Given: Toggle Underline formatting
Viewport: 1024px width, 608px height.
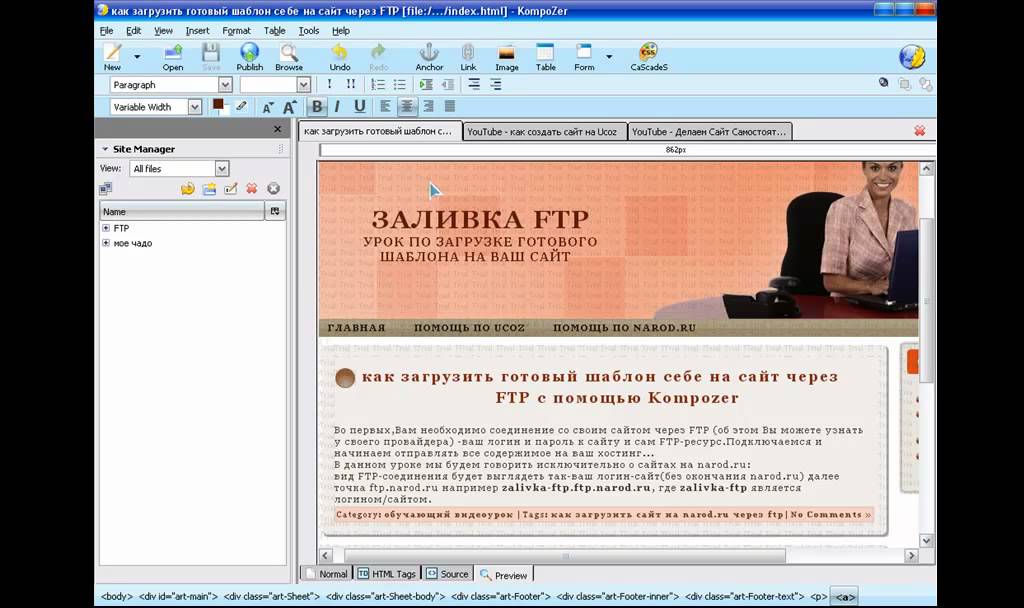Looking at the screenshot, I should (x=359, y=106).
